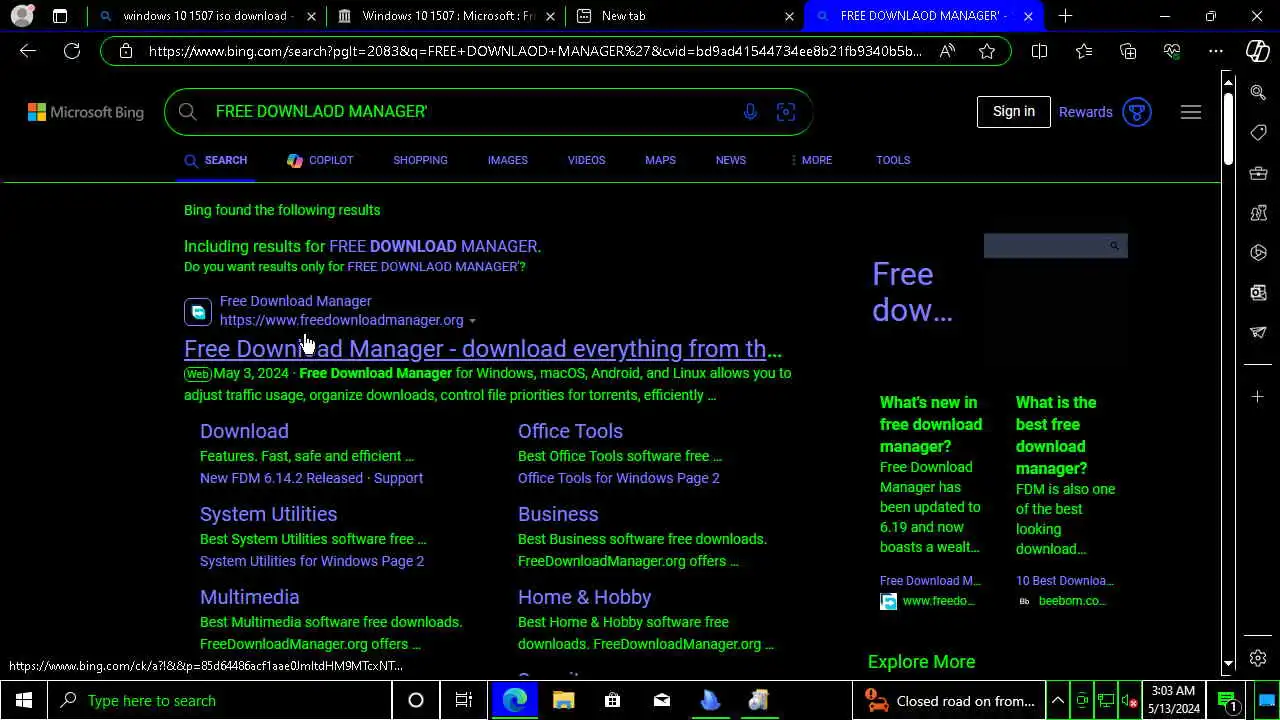Open Browser essentials heart icon
The image size is (1280, 720).
point(1172,51)
